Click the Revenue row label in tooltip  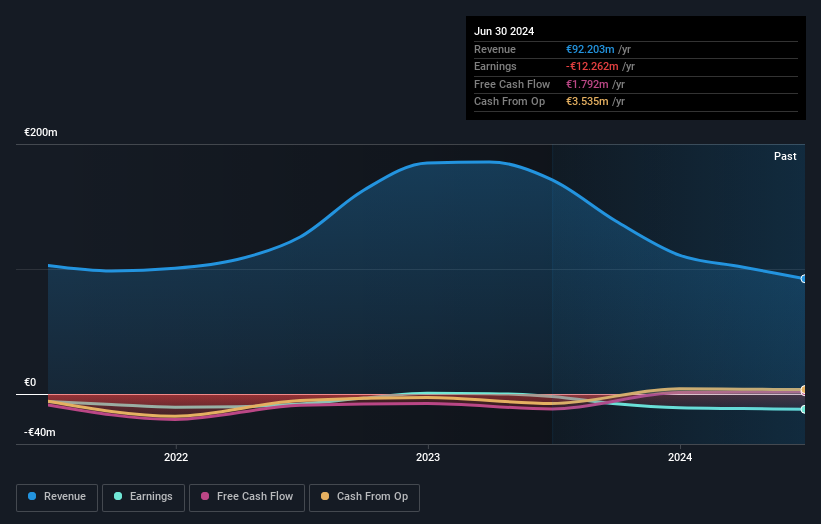(x=495, y=49)
